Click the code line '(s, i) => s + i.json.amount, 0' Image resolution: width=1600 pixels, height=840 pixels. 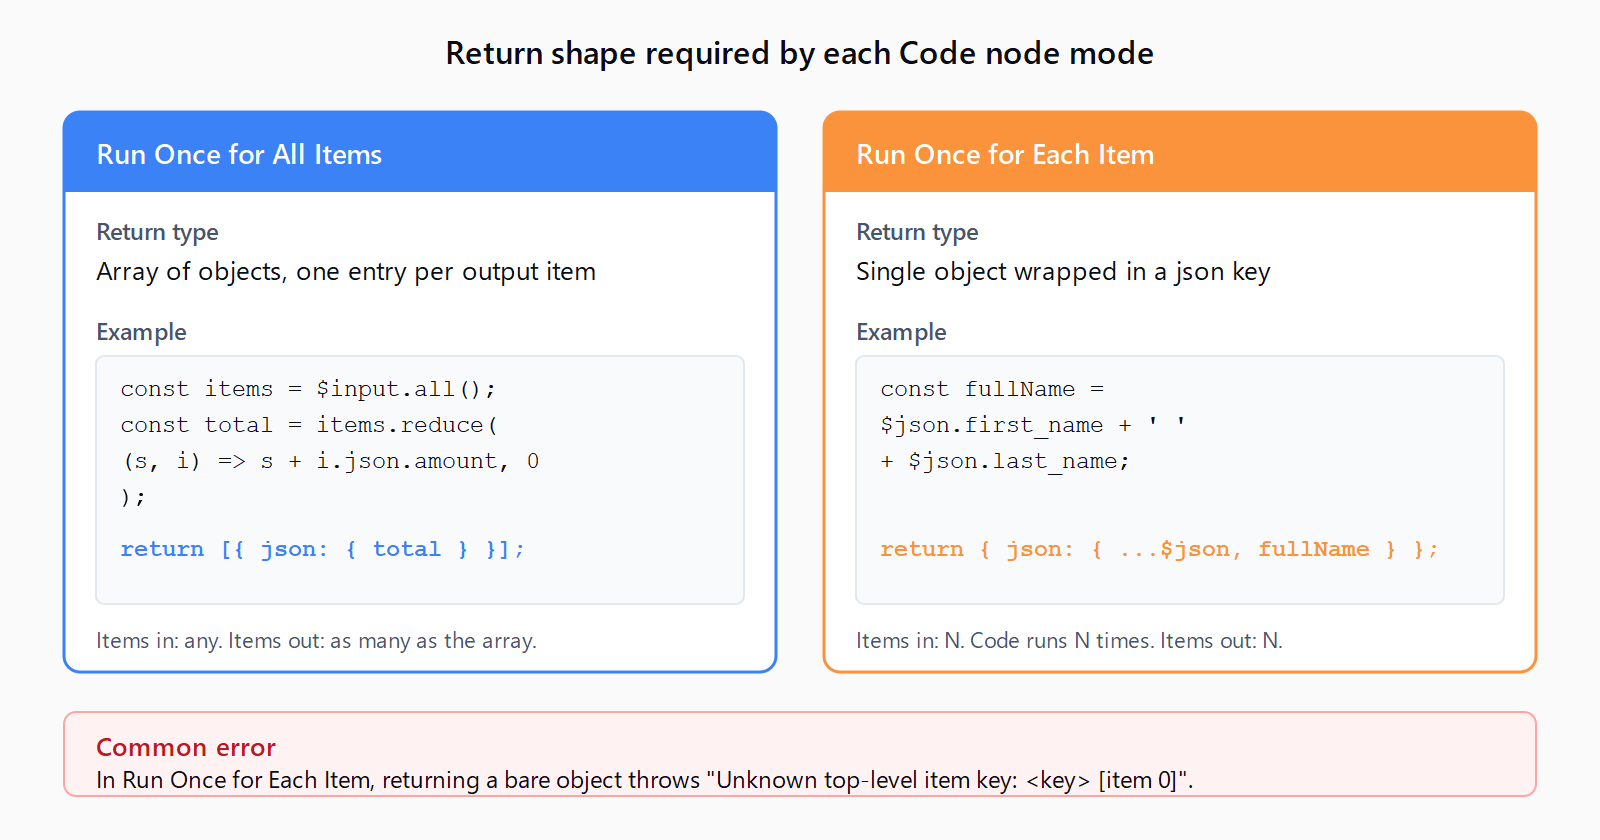click(x=330, y=461)
